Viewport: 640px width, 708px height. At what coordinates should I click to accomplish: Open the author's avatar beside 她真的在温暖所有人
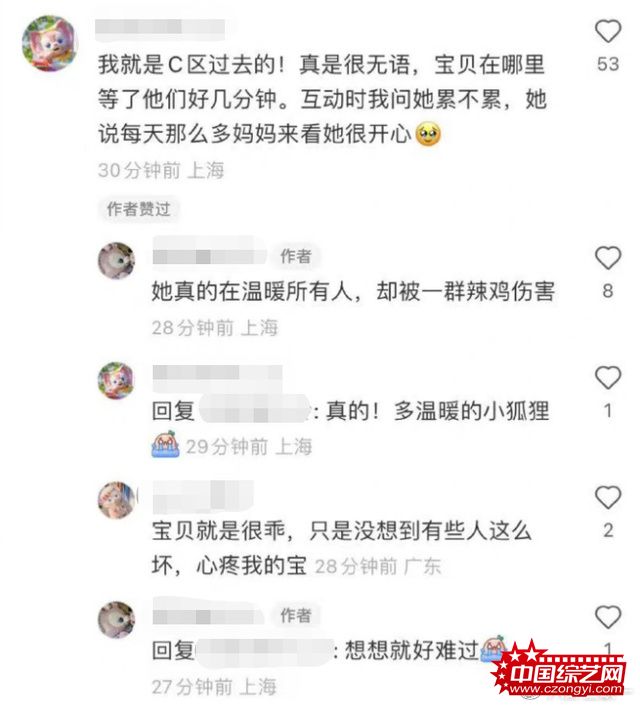coord(117,261)
